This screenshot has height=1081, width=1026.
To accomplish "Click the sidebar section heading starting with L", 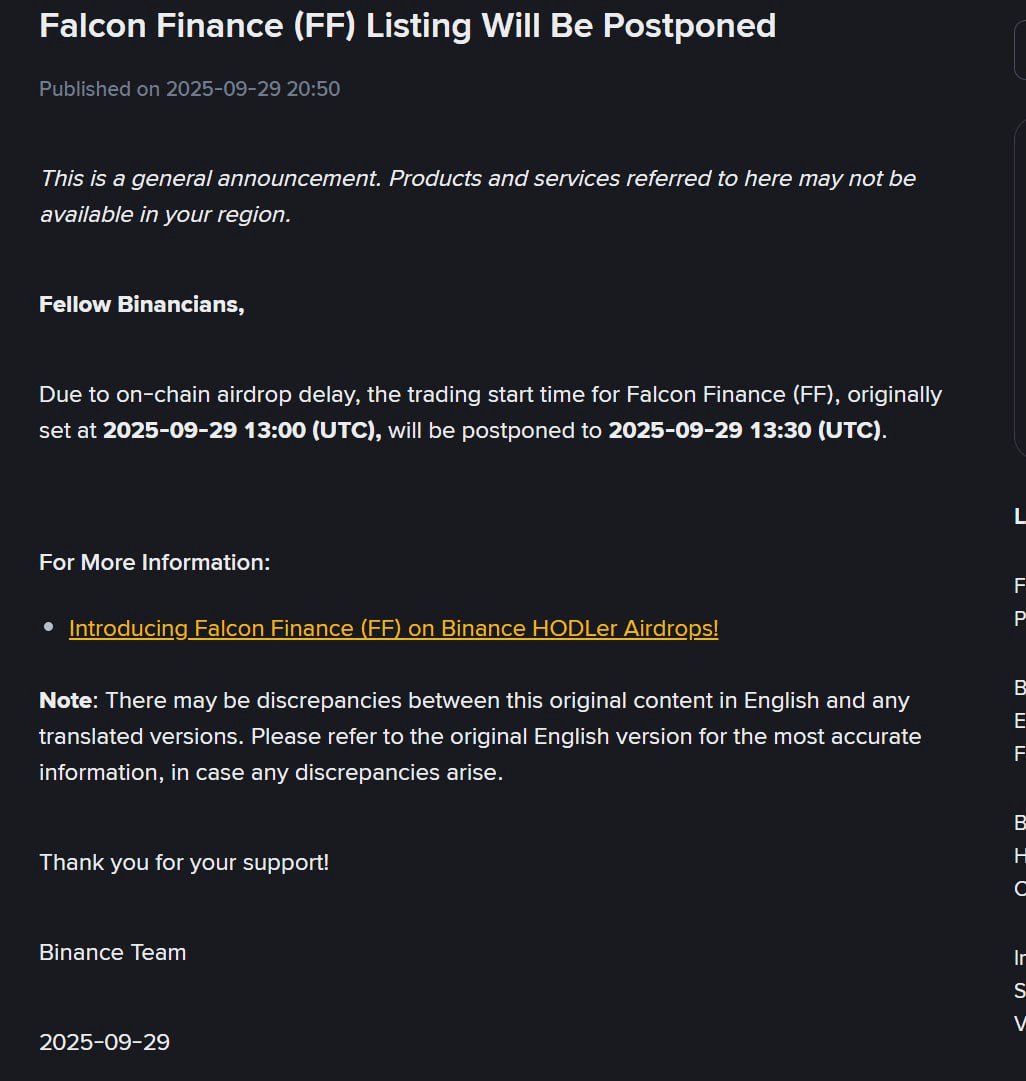I will point(1020,516).
